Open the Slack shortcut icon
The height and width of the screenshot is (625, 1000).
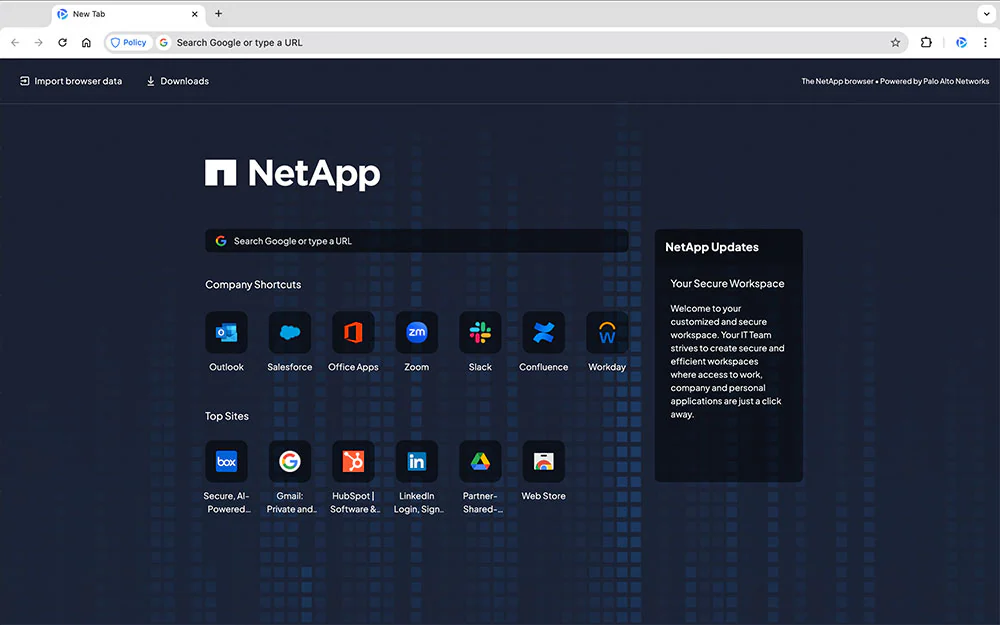point(480,333)
